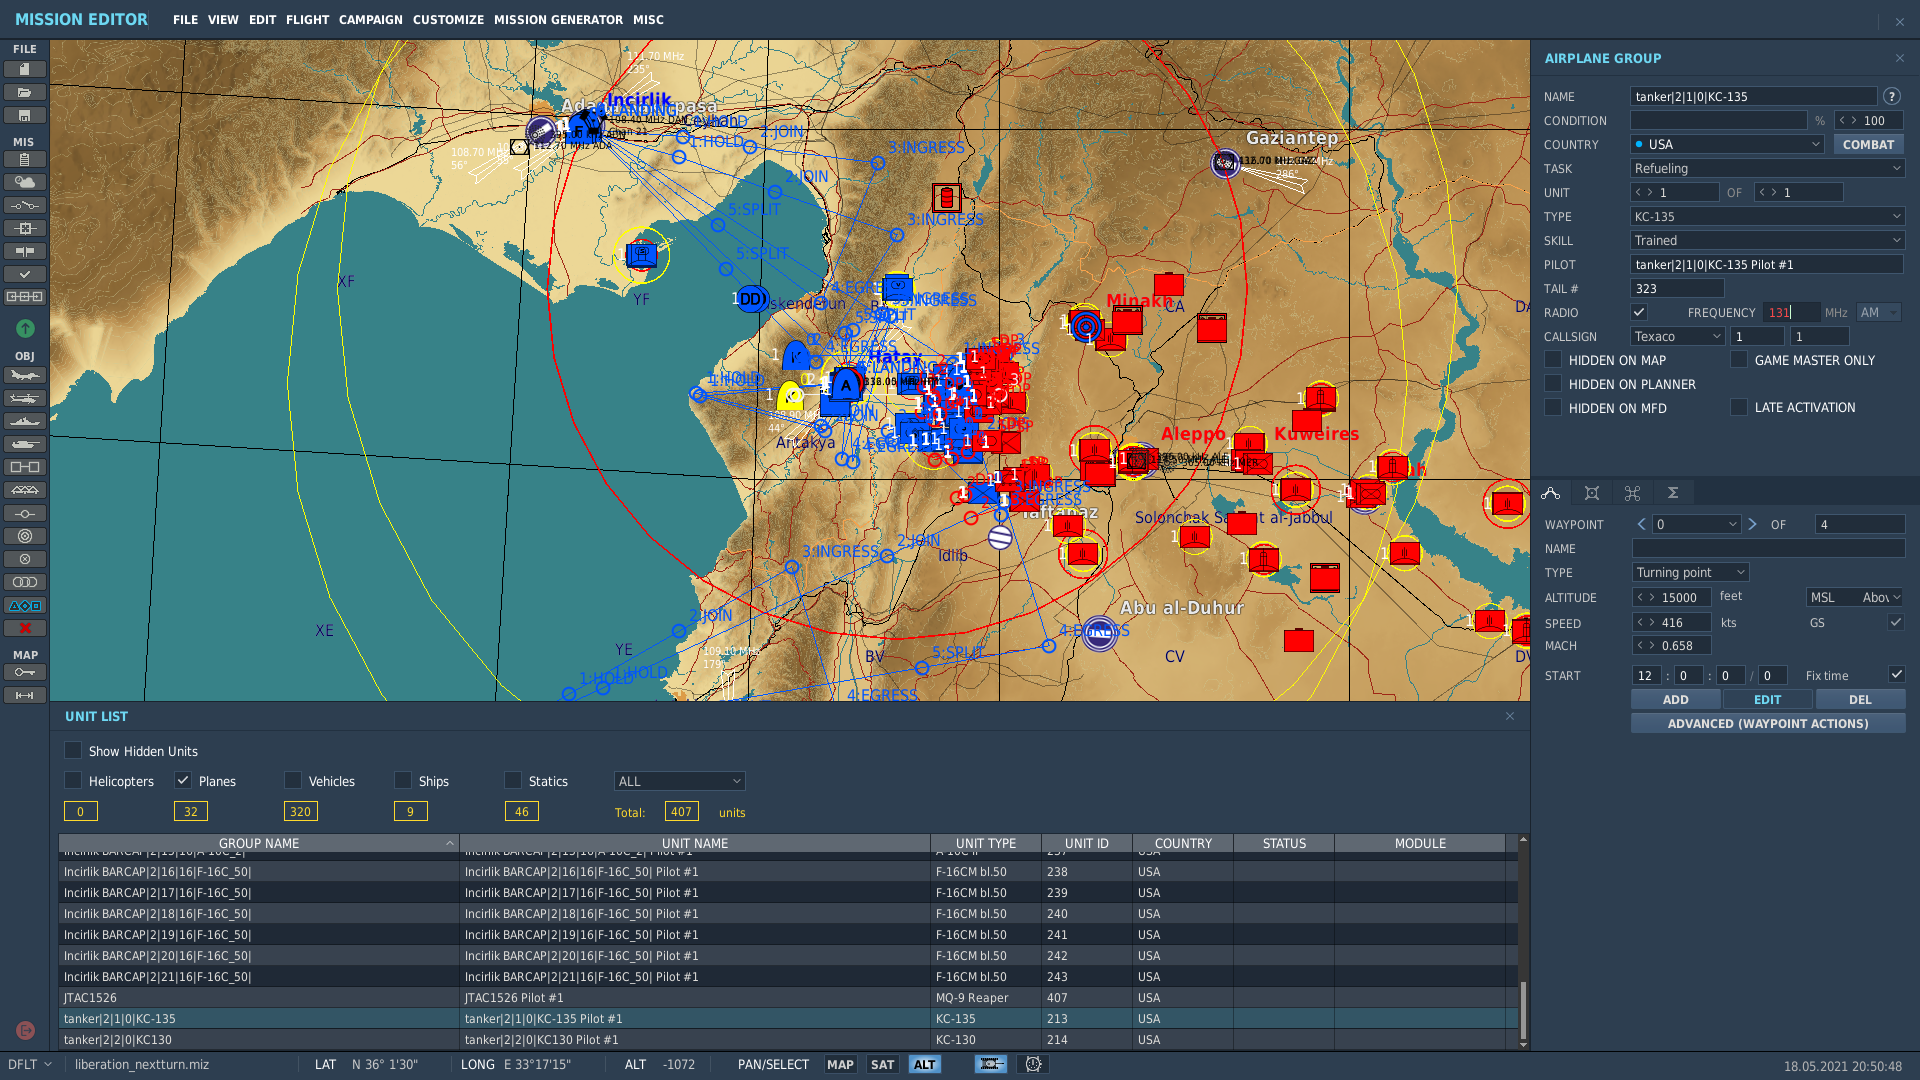The width and height of the screenshot is (1920, 1080).
Task: Select the Add helicopter group tool
Action: (25, 398)
